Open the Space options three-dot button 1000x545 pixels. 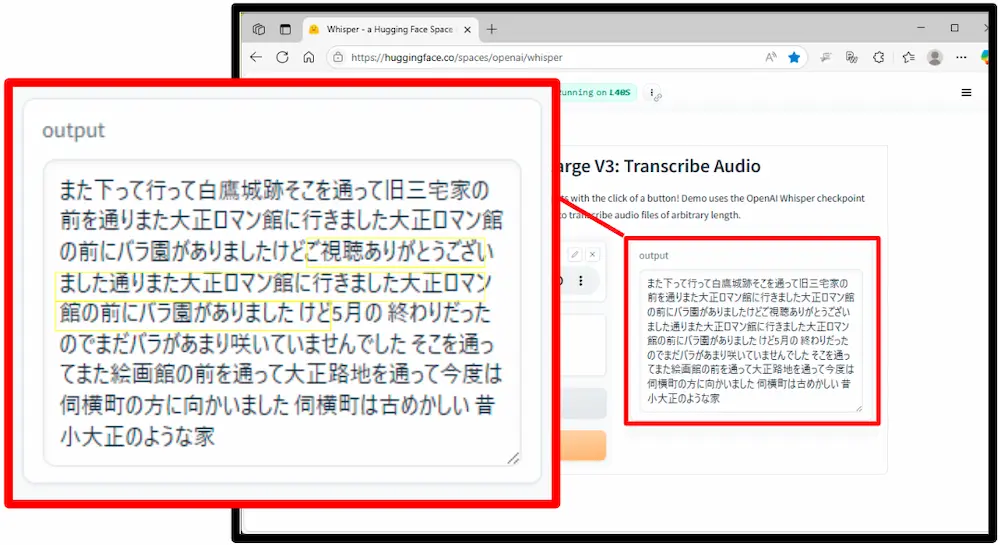(653, 93)
